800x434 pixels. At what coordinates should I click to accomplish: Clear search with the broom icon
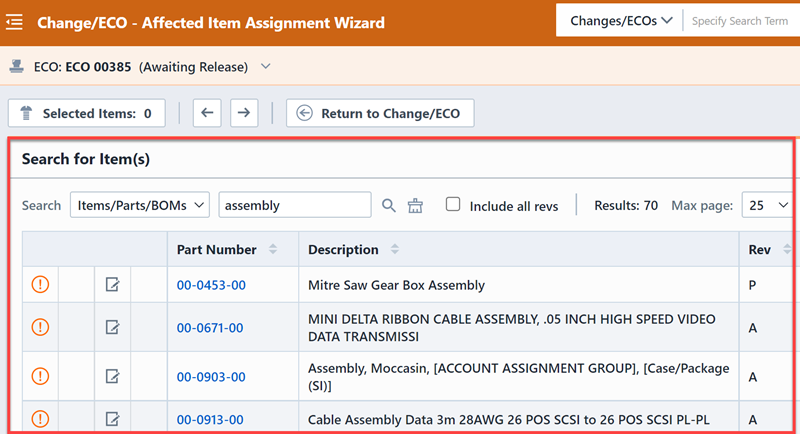(415, 206)
